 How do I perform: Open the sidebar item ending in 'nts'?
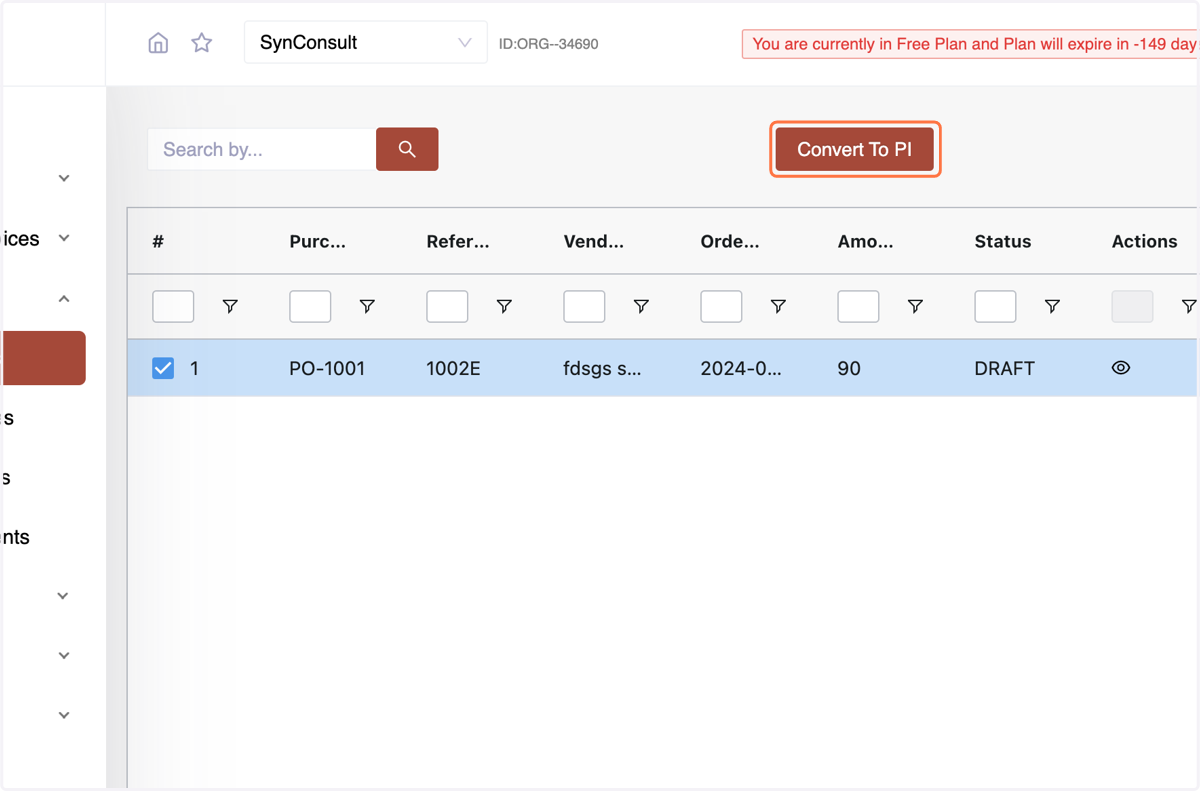click(x=16, y=537)
